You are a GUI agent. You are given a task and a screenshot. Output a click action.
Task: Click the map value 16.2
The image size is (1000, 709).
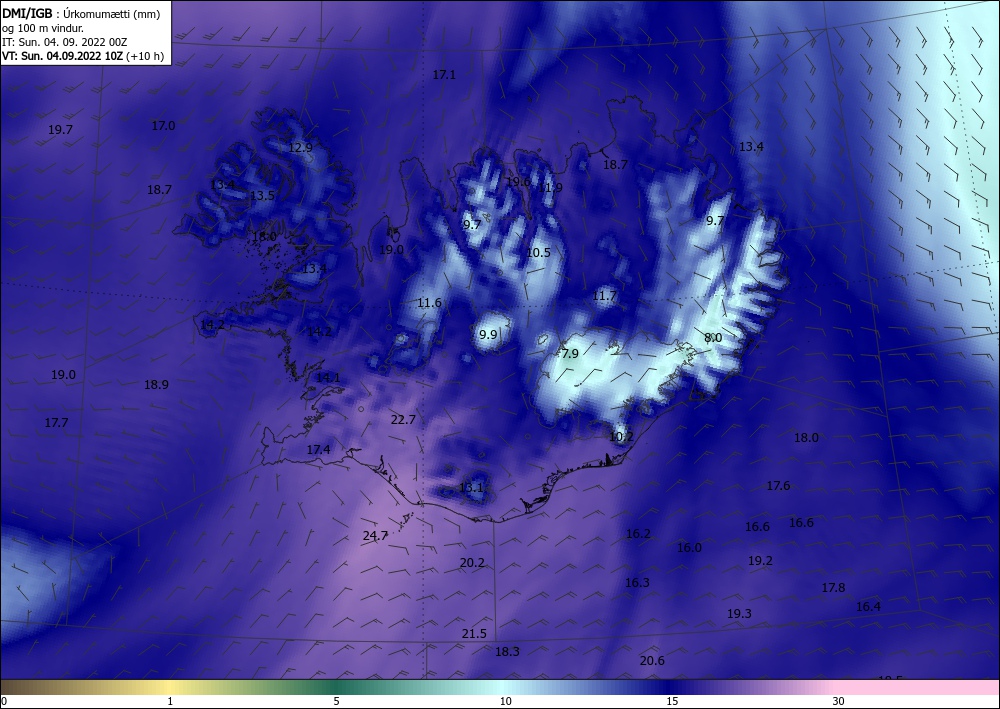click(x=638, y=534)
